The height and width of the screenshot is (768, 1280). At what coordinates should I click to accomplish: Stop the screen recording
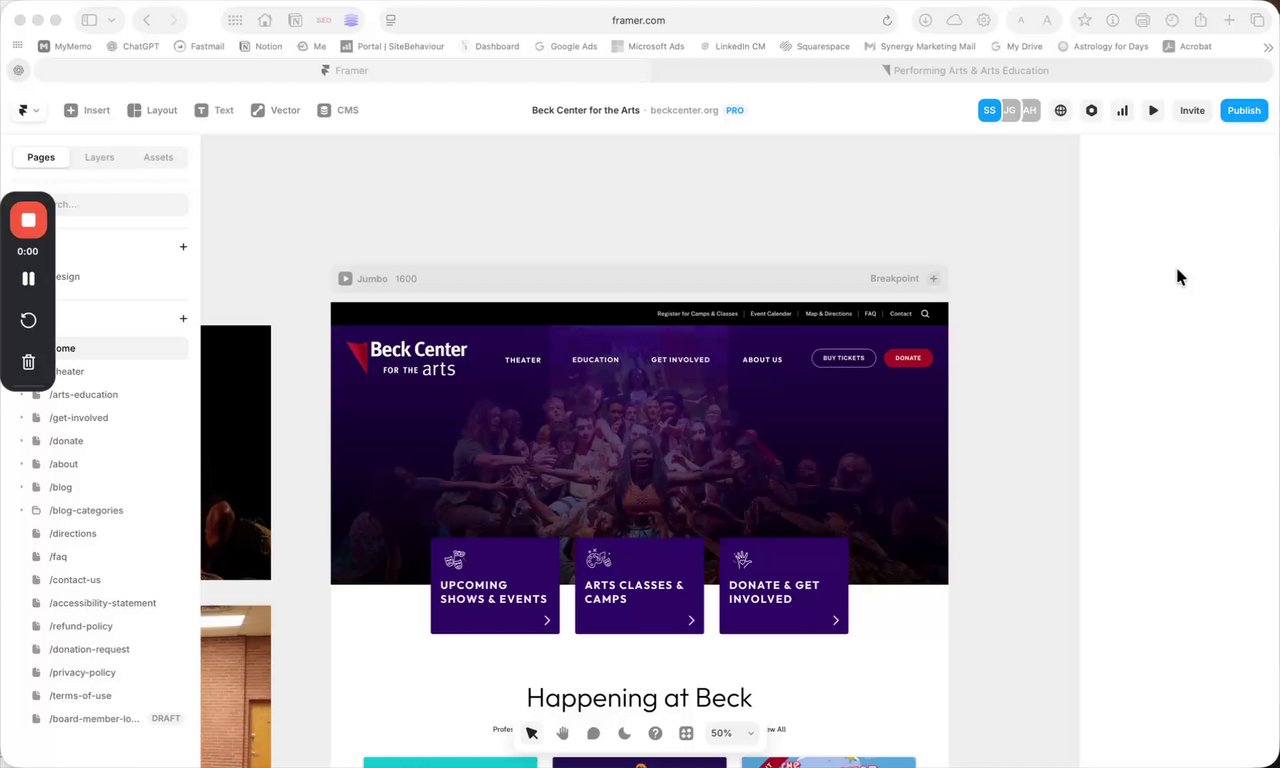click(x=28, y=220)
